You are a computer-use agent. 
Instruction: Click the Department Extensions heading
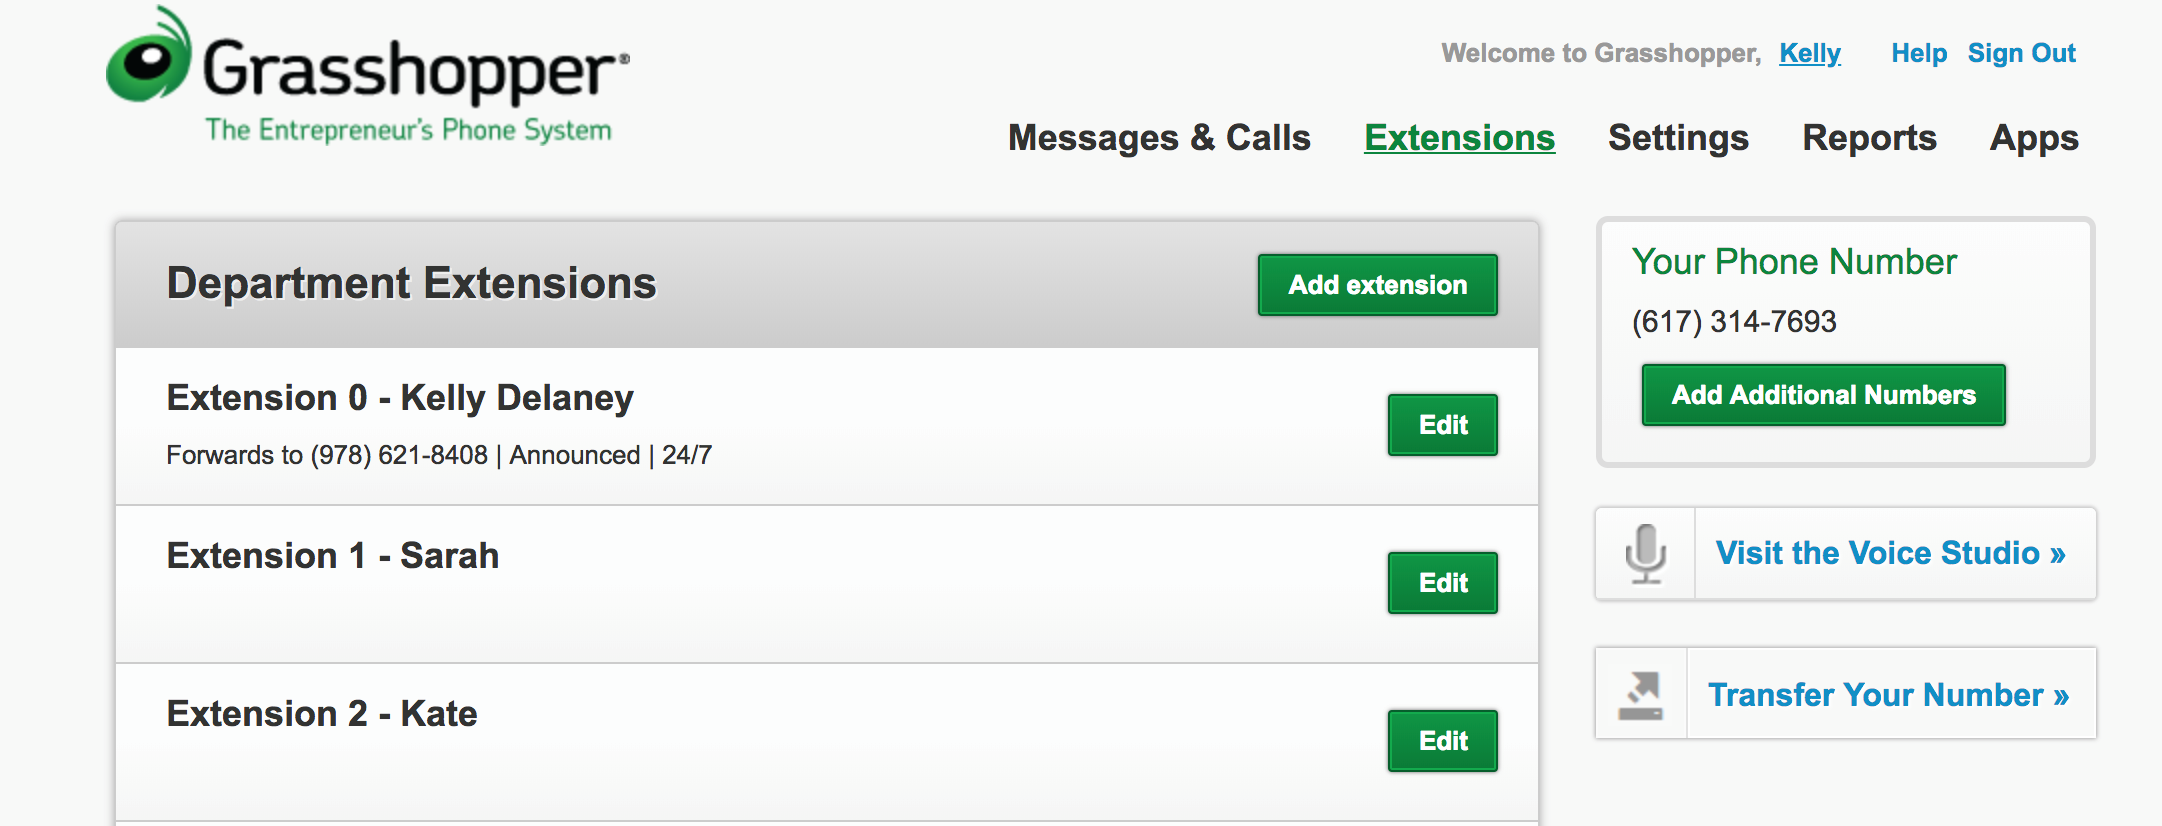[411, 283]
